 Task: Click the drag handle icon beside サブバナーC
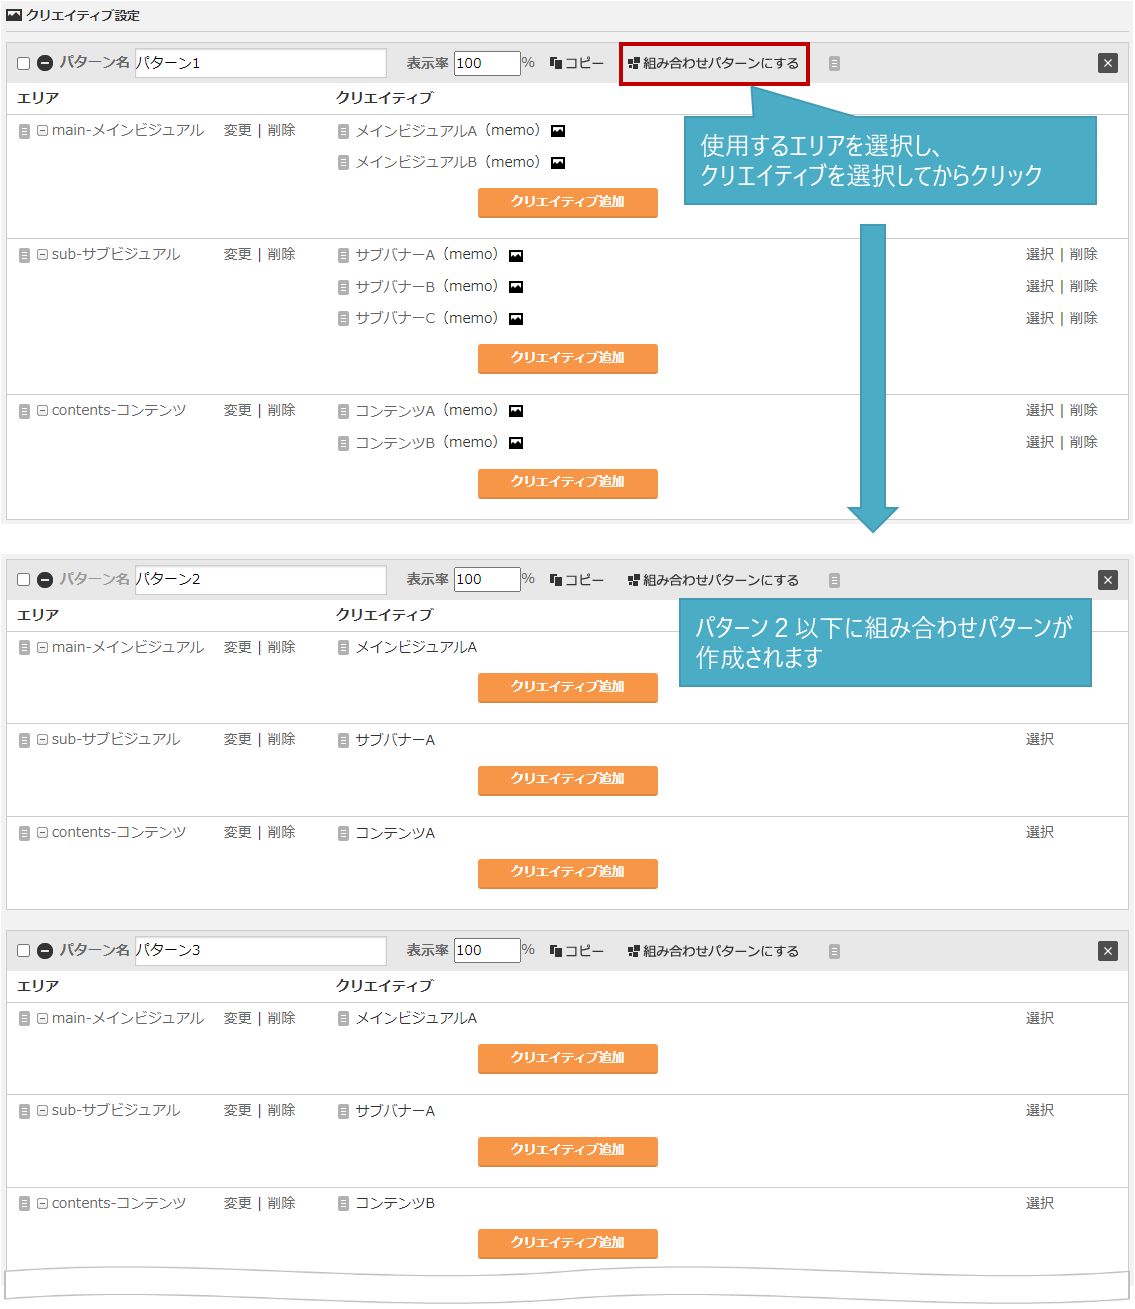click(x=343, y=319)
